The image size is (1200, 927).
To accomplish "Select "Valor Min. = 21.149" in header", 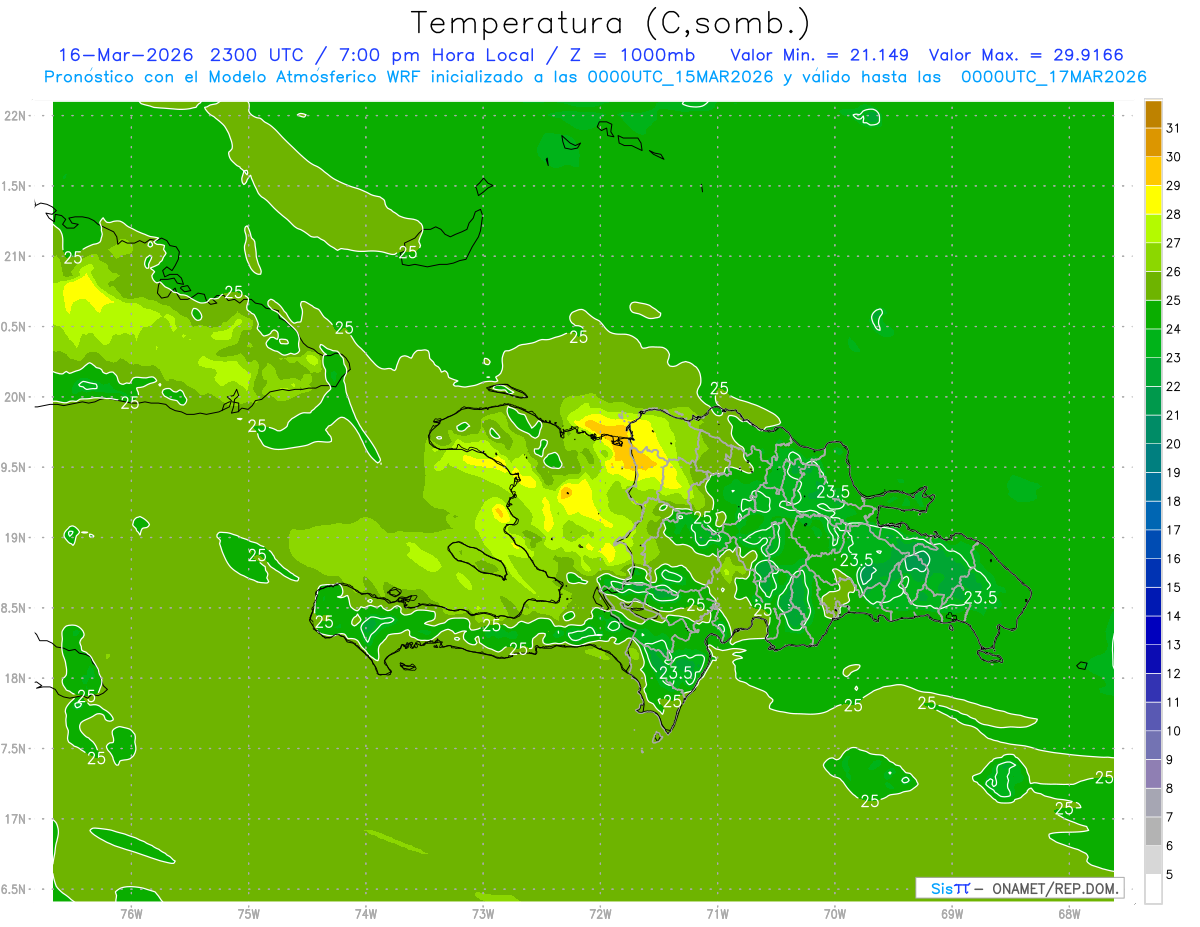I will (x=820, y=55).
